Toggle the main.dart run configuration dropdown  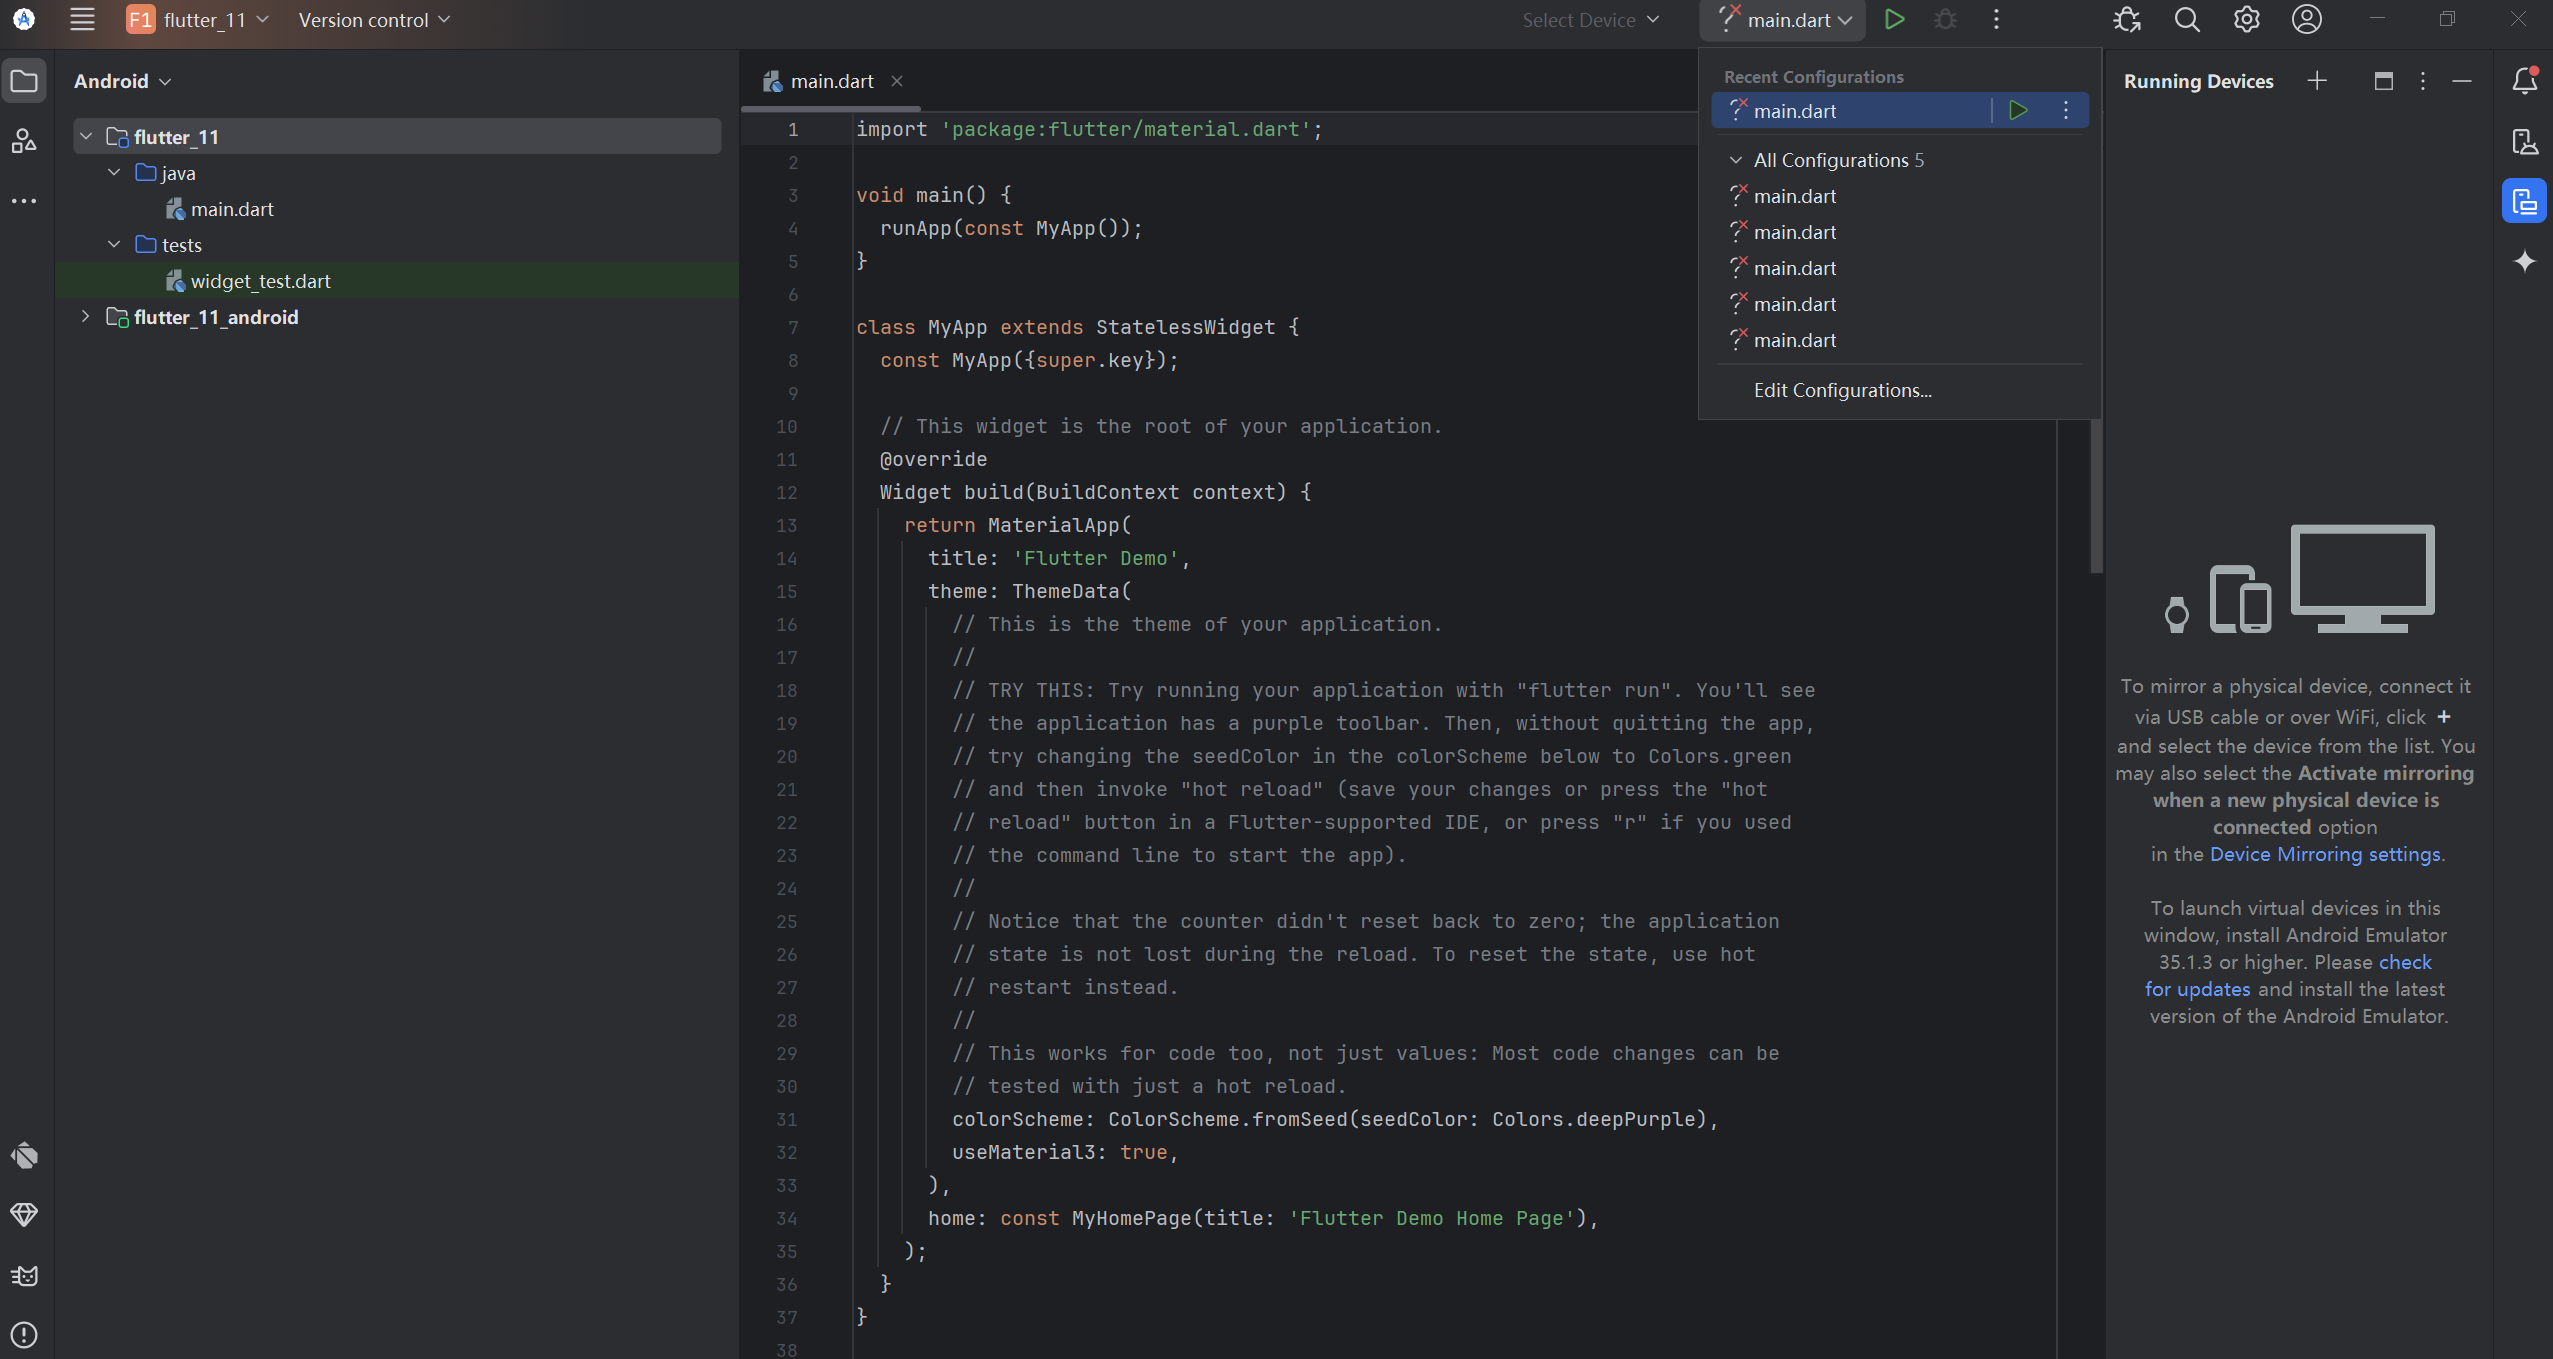click(1783, 19)
